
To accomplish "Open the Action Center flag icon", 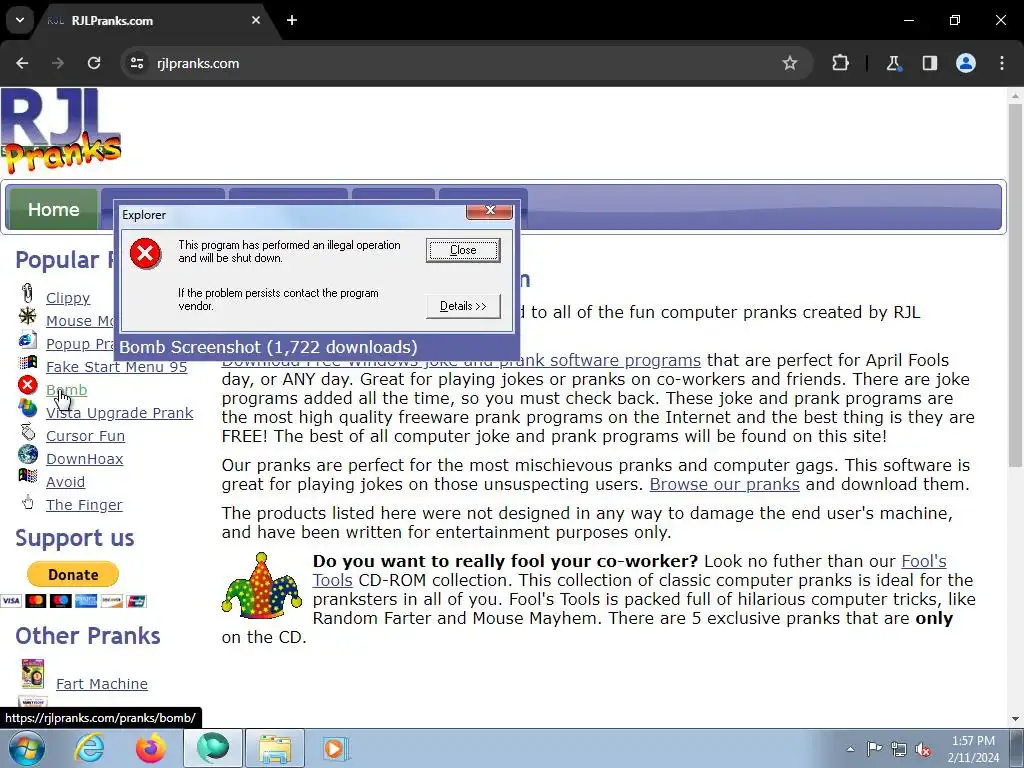I will click(874, 749).
